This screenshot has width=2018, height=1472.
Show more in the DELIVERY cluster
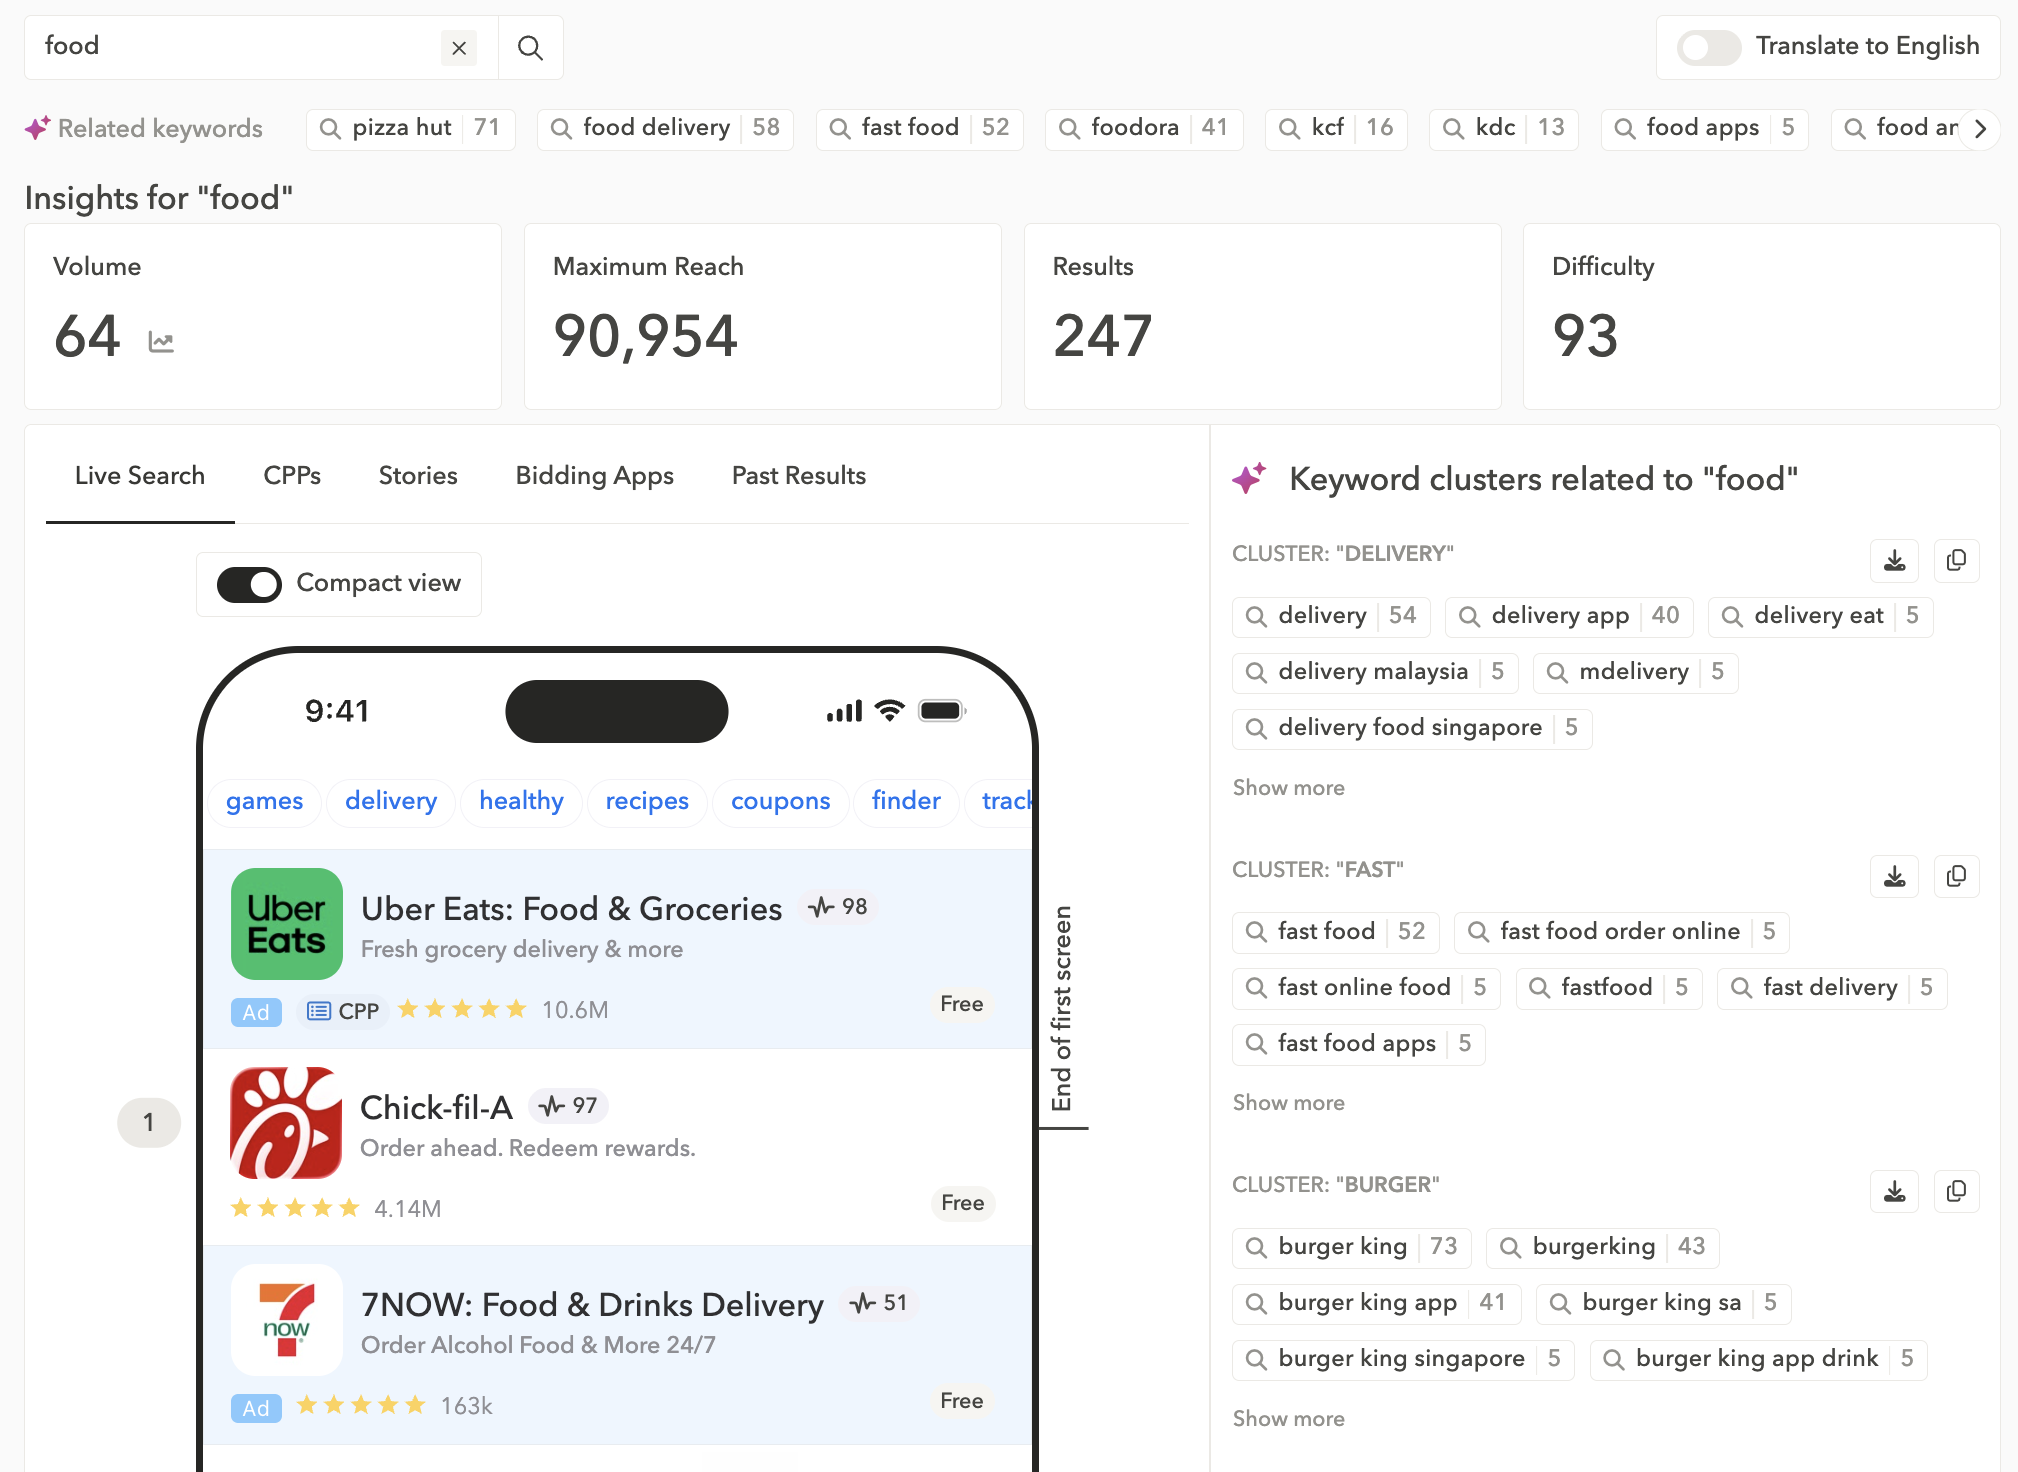1288,788
